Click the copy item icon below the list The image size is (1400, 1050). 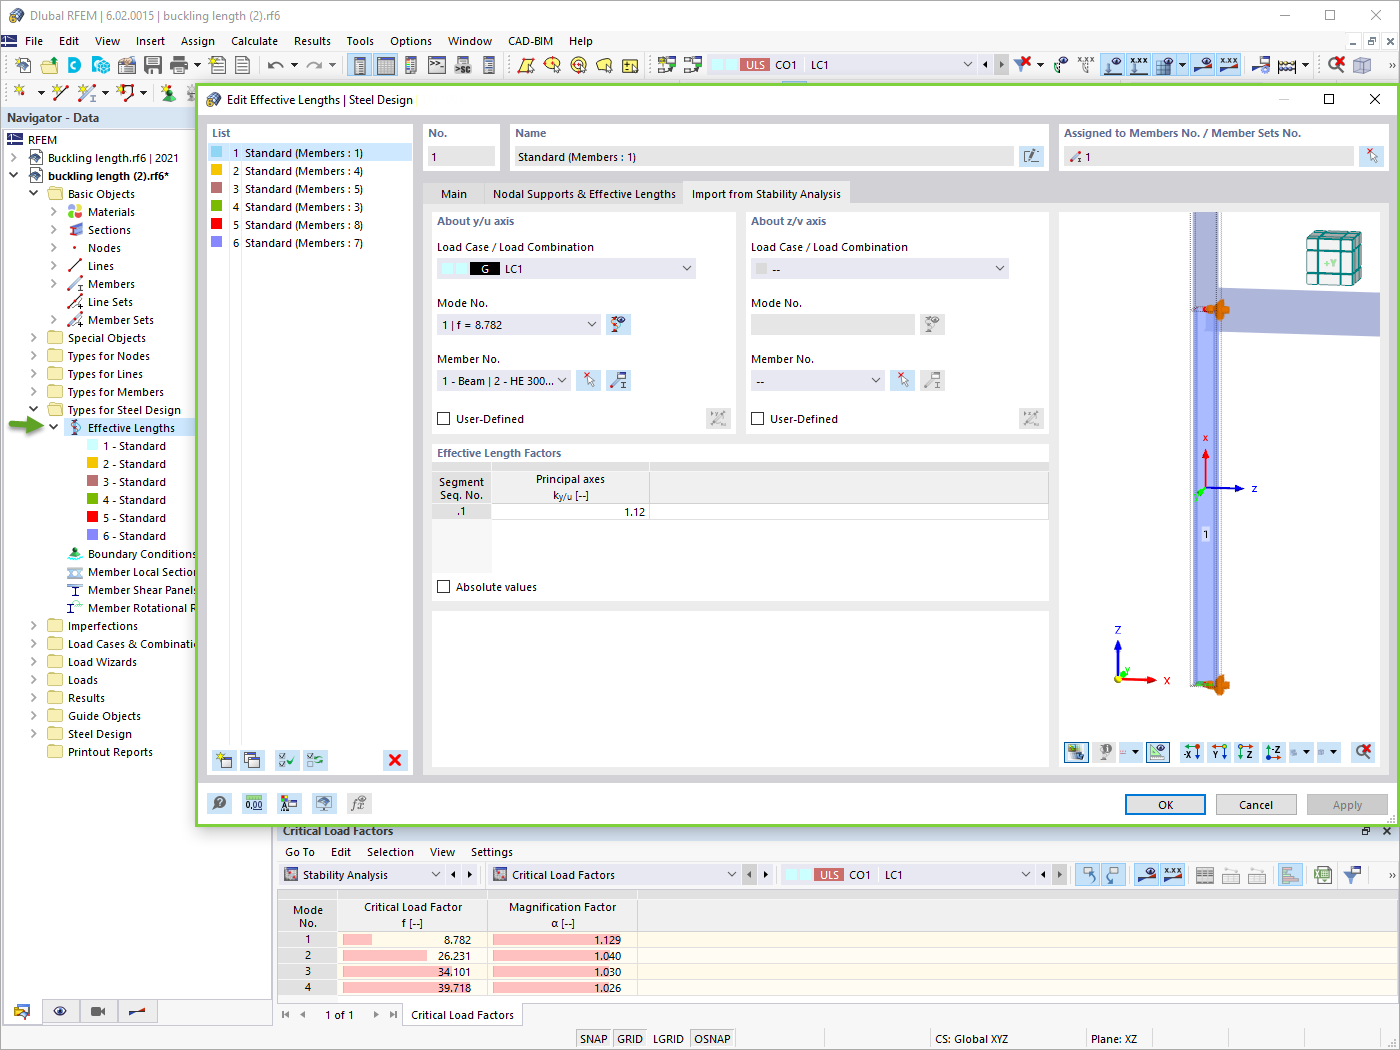coord(252,760)
